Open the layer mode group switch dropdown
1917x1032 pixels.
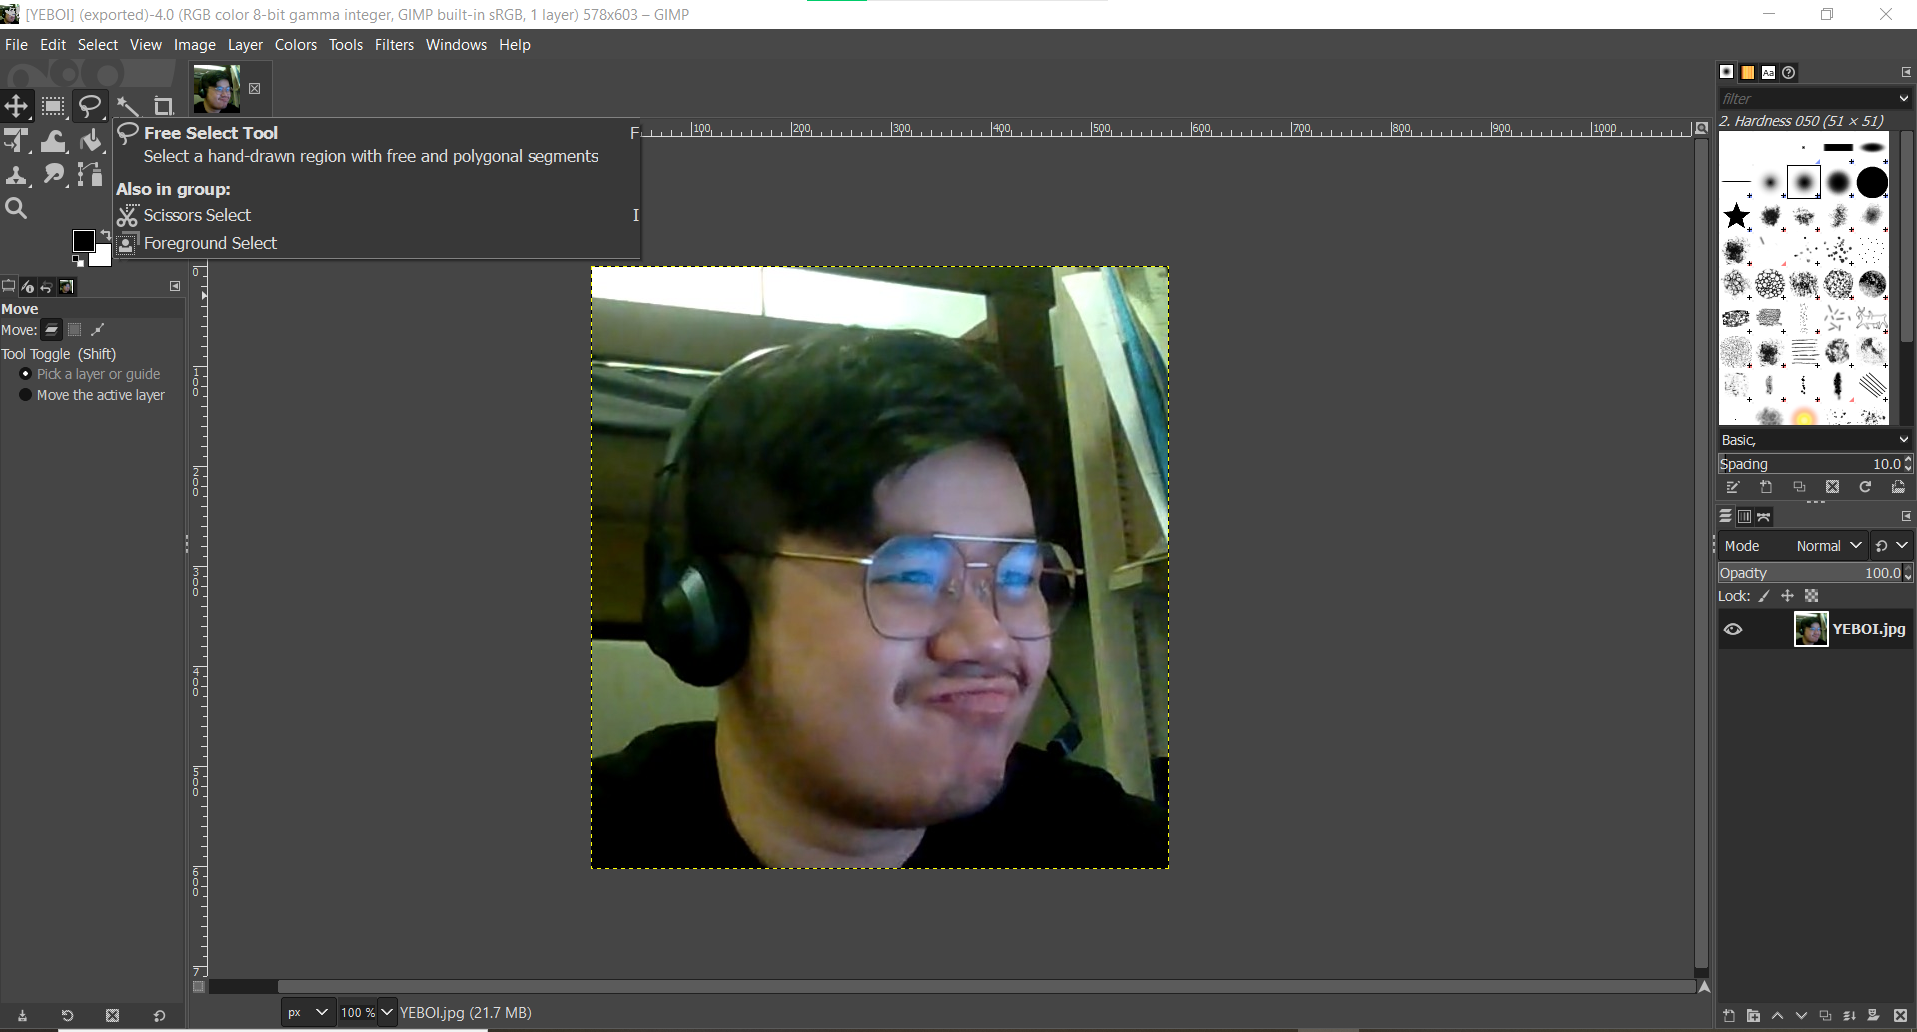[x=1892, y=546]
